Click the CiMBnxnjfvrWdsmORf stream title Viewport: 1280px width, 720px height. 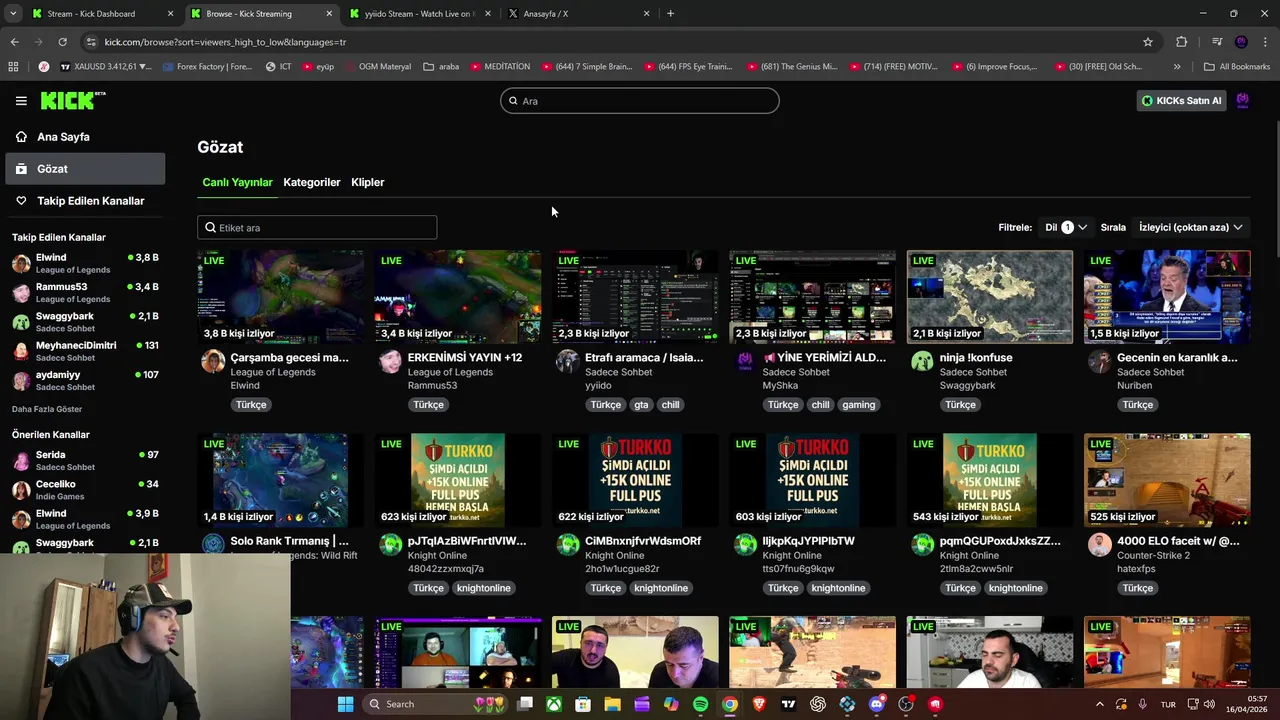click(x=643, y=541)
